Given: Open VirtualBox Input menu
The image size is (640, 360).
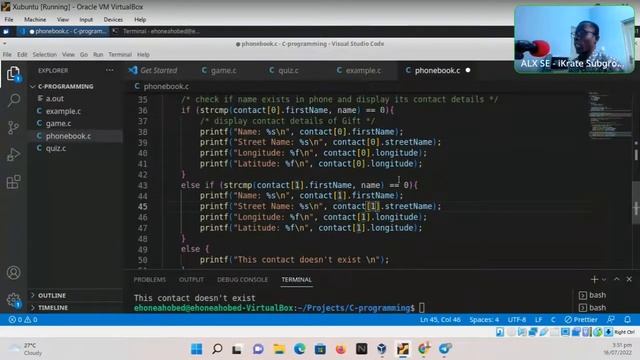Looking at the screenshot, I should [x=86, y=20].
